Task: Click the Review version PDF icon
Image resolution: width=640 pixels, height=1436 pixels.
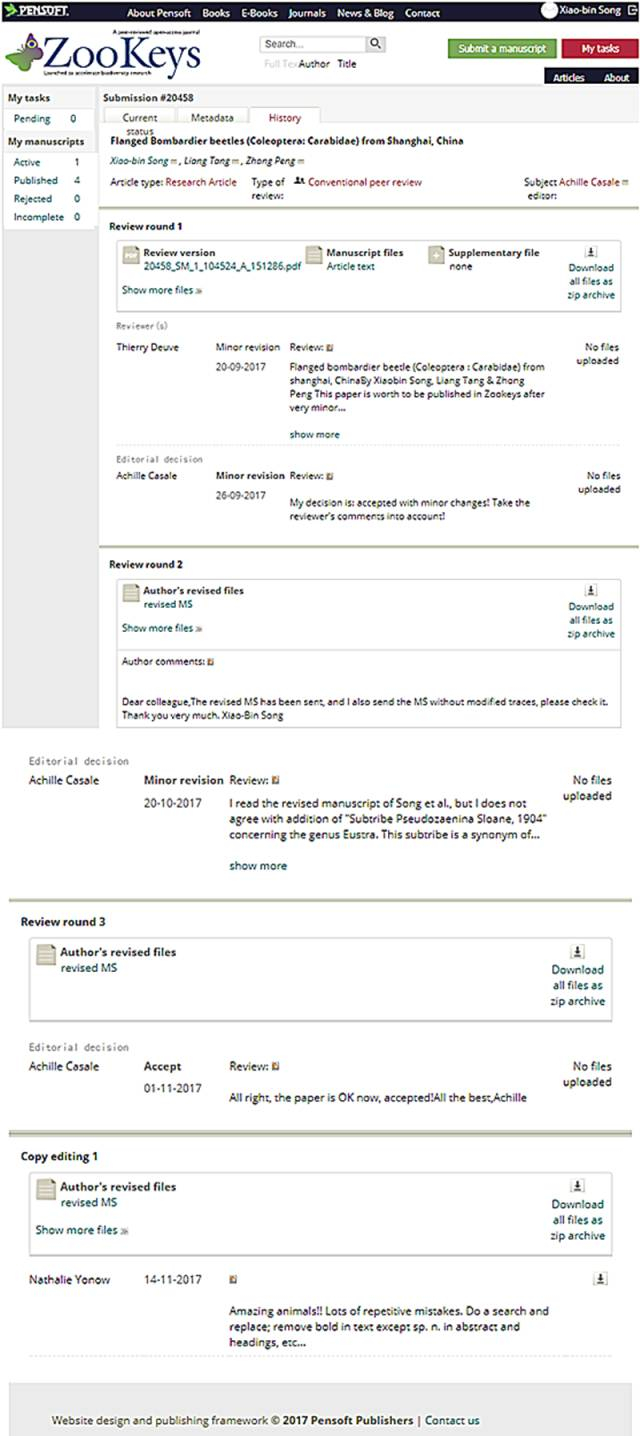Action: (131, 256)
